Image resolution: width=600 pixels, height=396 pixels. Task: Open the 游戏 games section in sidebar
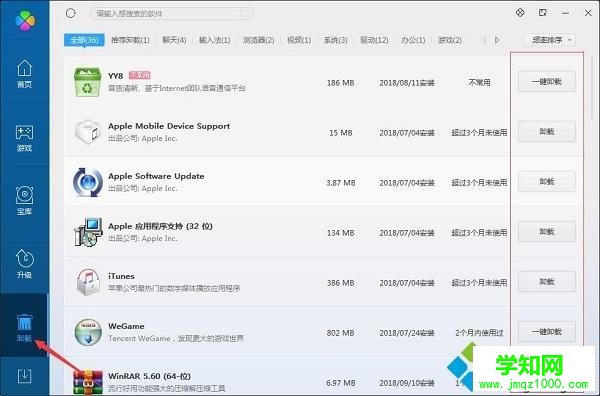pyautogui.click(x=24, y=138)
